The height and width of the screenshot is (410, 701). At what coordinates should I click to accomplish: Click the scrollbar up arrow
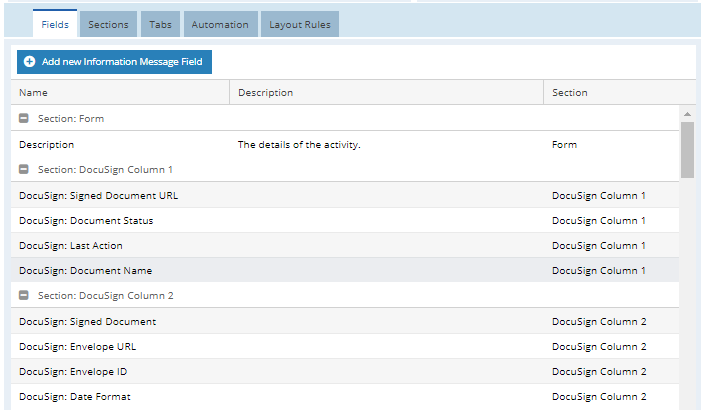[687, 114]
